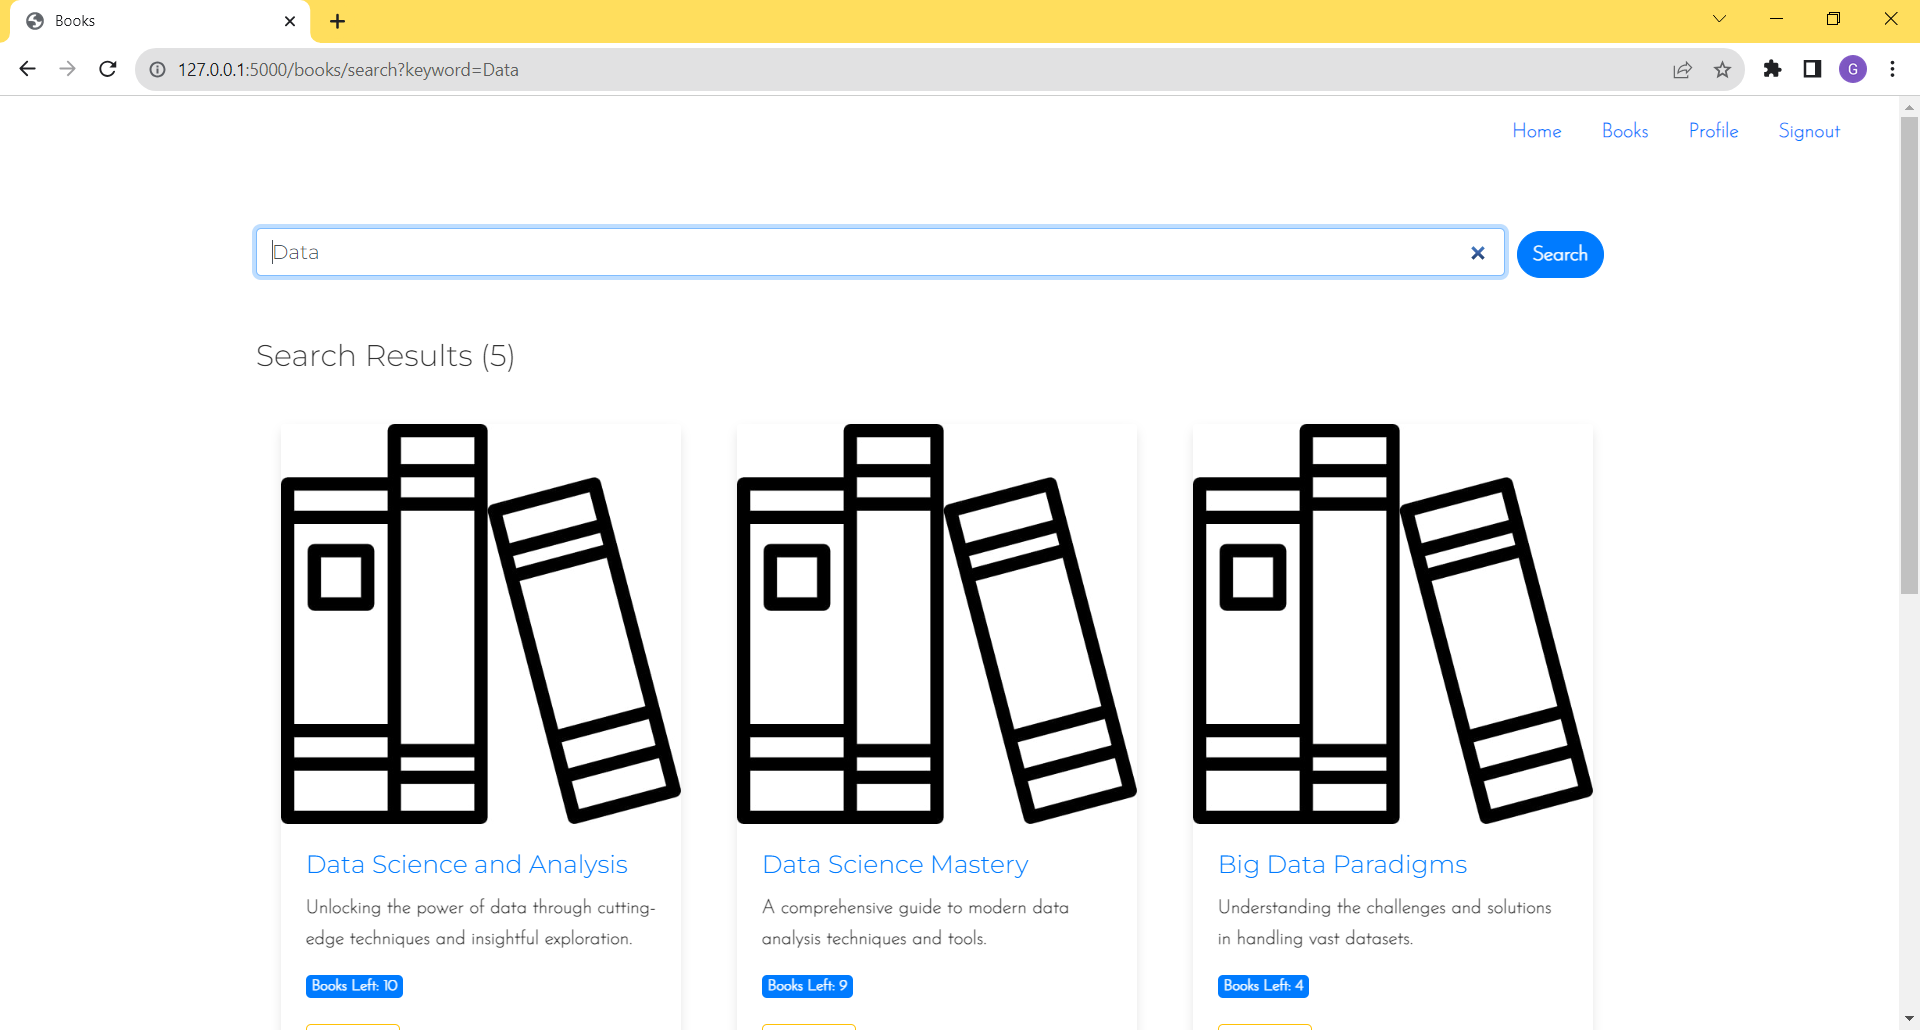The image size is (1920, 1030).
Task: Bookmark this page with the star
Action: (x=1722, y=70)
